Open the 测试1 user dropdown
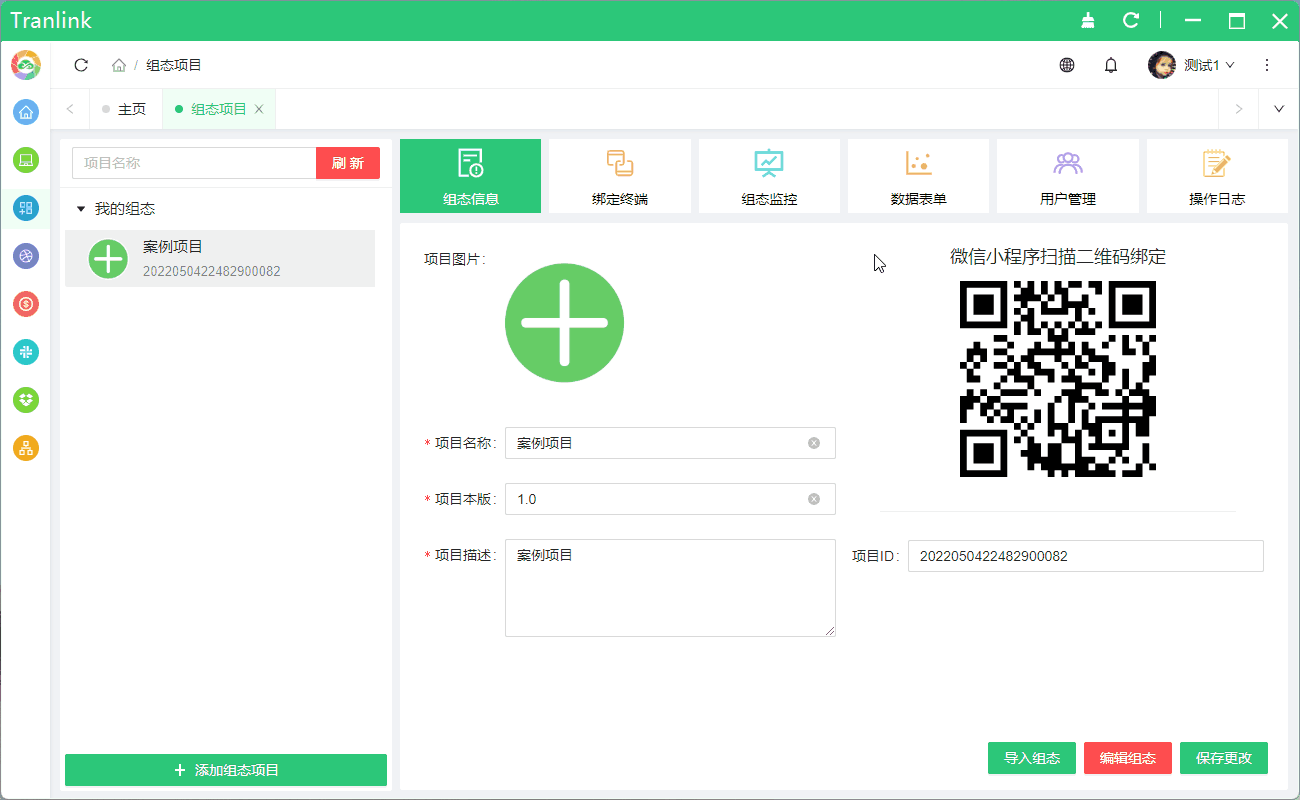Viewport: 1300px width, 800px height. tap(1209, 65)
